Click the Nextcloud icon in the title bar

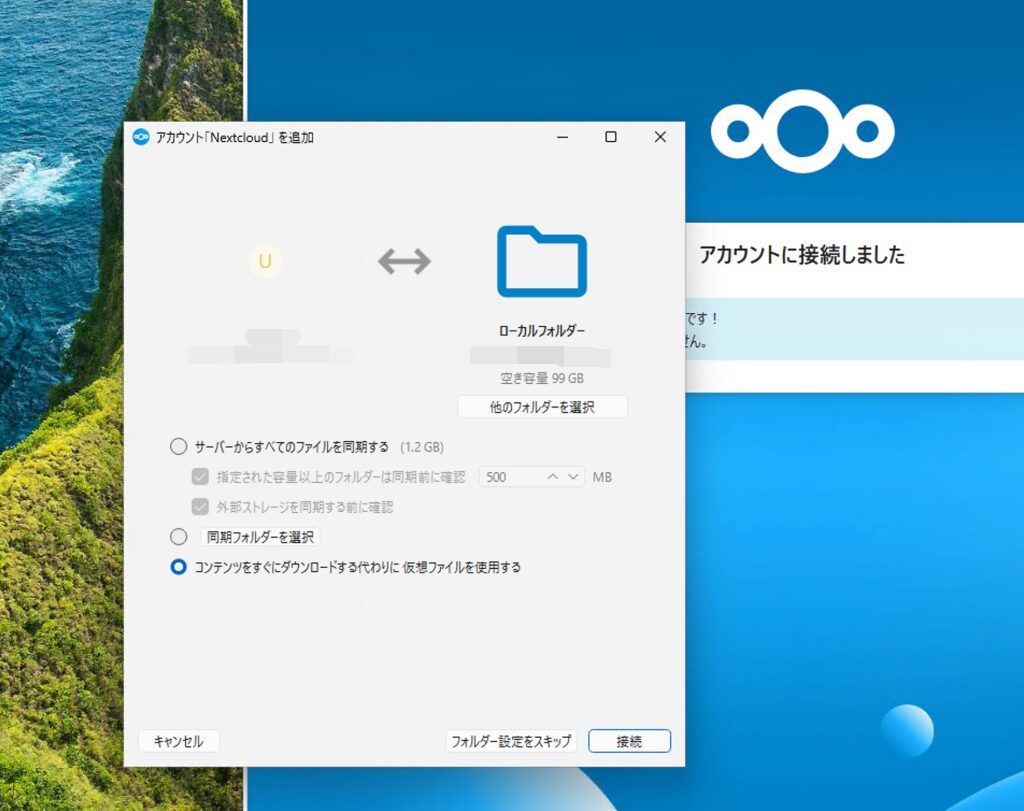point(141,137)
